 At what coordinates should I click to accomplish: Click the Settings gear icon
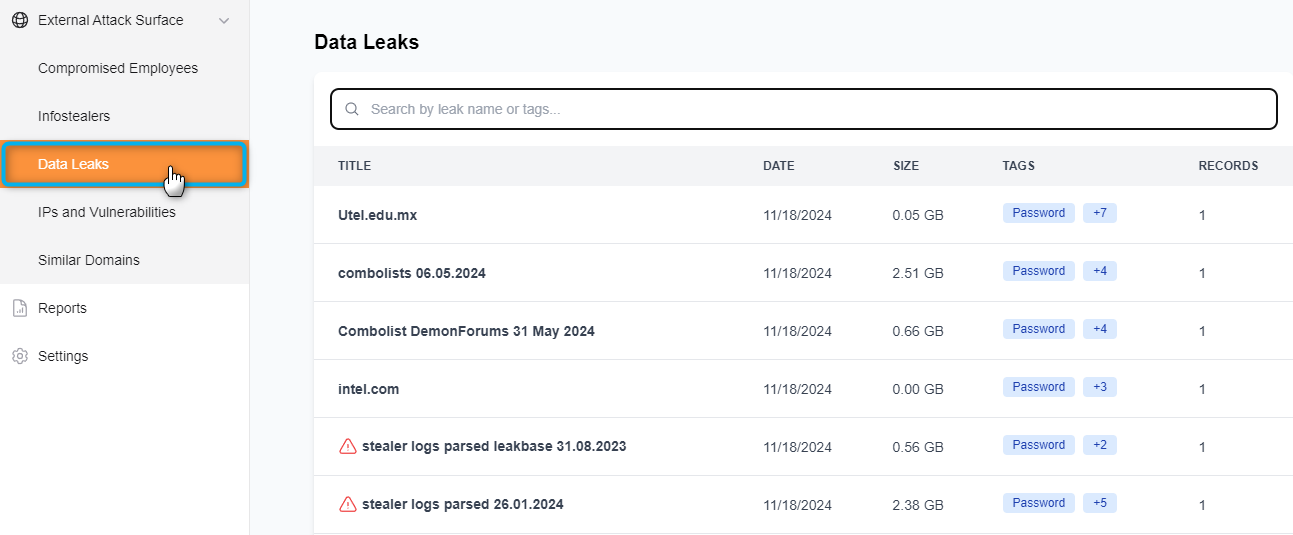pyautogui.click(x=19, y=356)
